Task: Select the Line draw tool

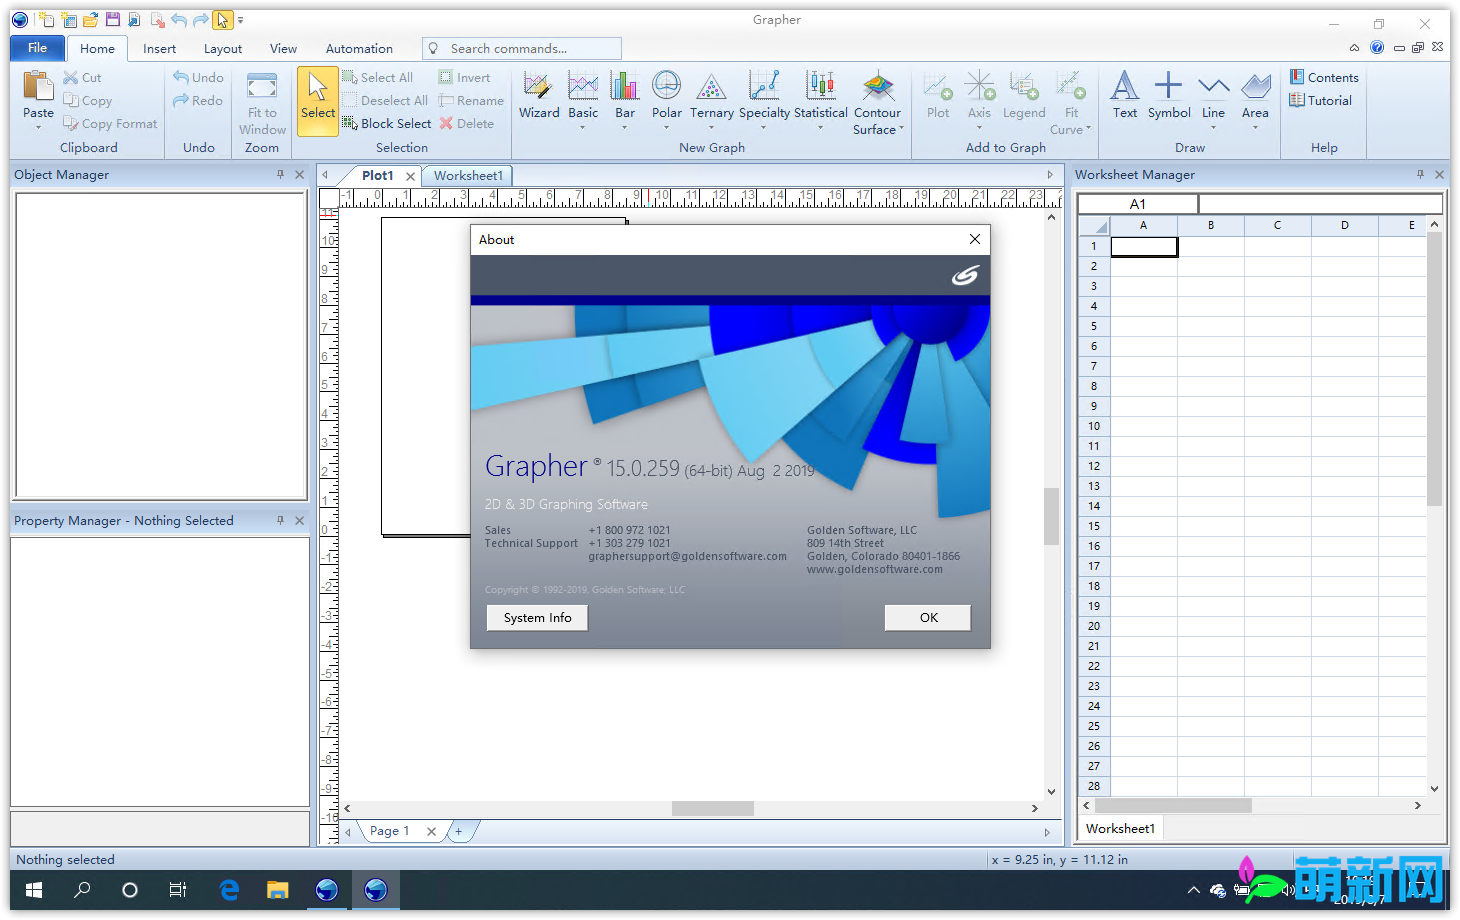Action: 1213,96
